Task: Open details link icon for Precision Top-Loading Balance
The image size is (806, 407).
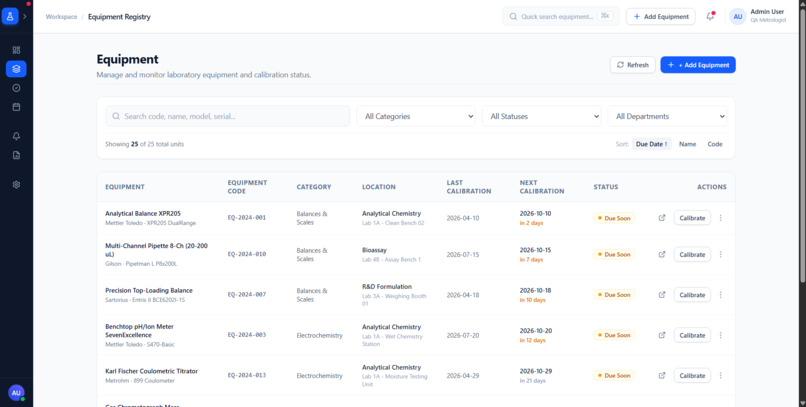Action: pyautogui.click(x=662, y=295)
